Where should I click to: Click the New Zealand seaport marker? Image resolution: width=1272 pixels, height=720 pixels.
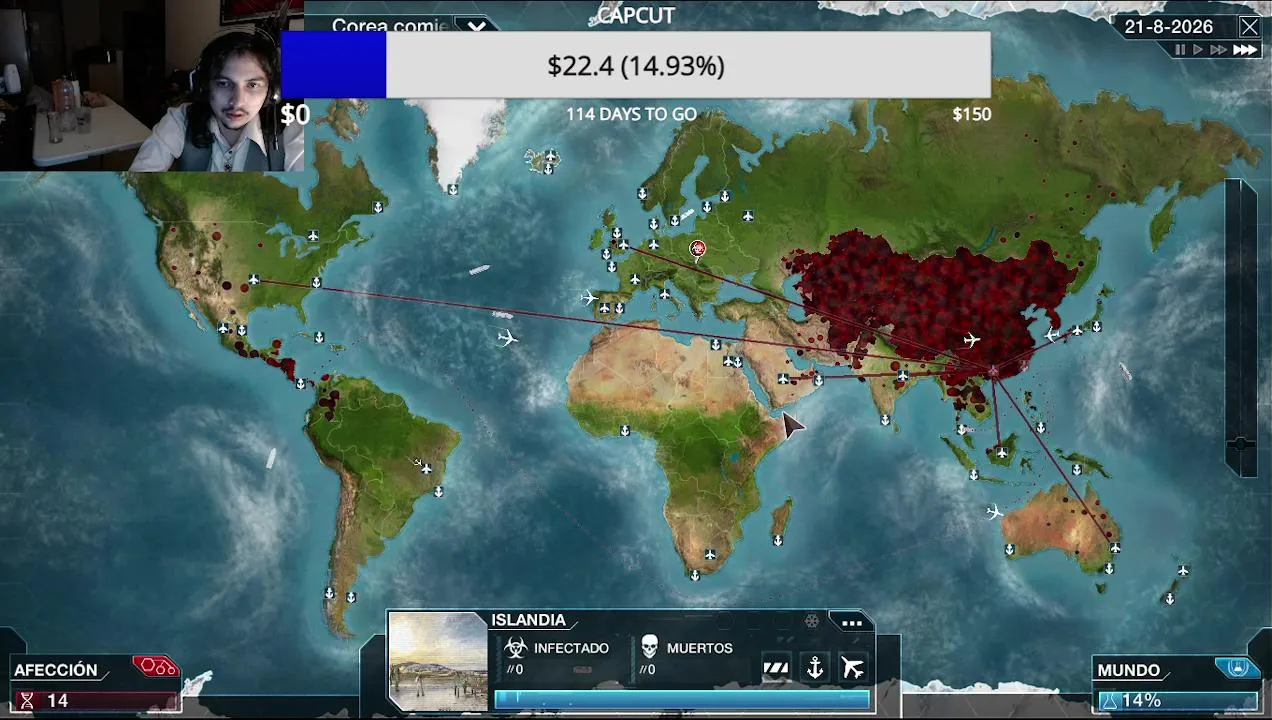click(1169, 599)
